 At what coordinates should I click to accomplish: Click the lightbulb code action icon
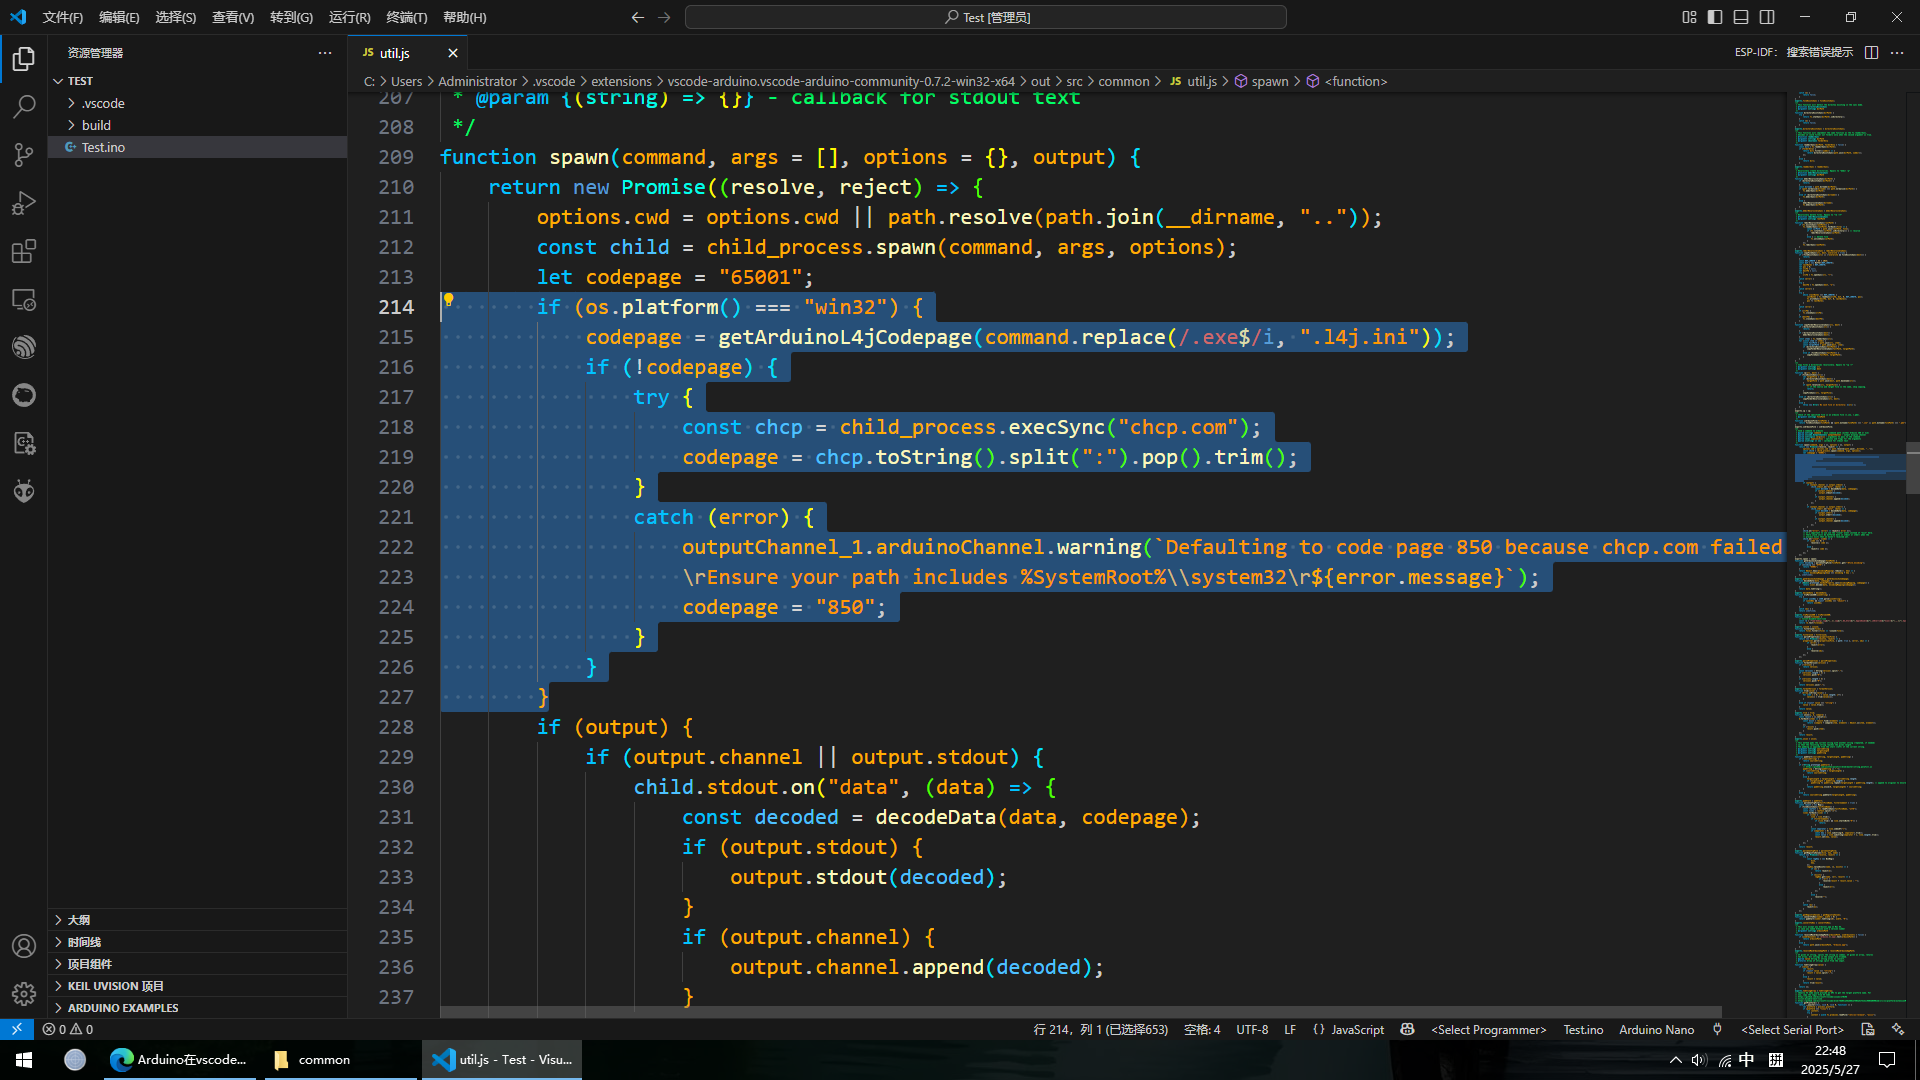tap(449, 299)
